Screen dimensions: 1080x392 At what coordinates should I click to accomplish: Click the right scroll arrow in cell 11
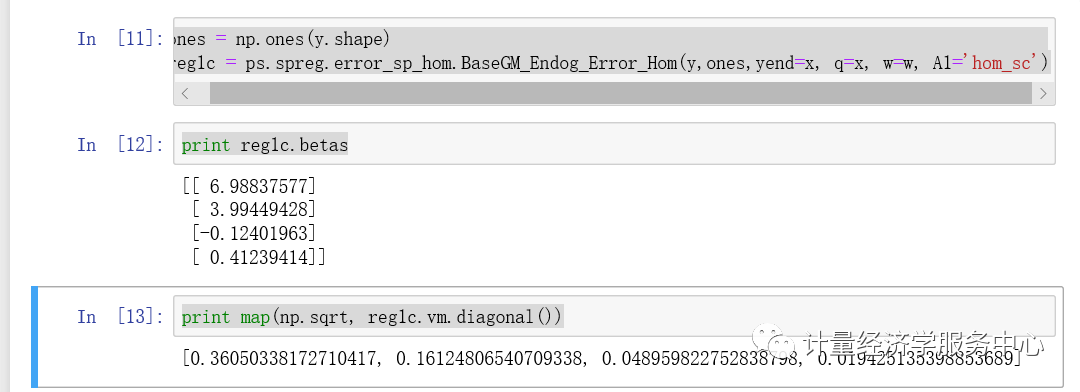[x=1043, y=93]
